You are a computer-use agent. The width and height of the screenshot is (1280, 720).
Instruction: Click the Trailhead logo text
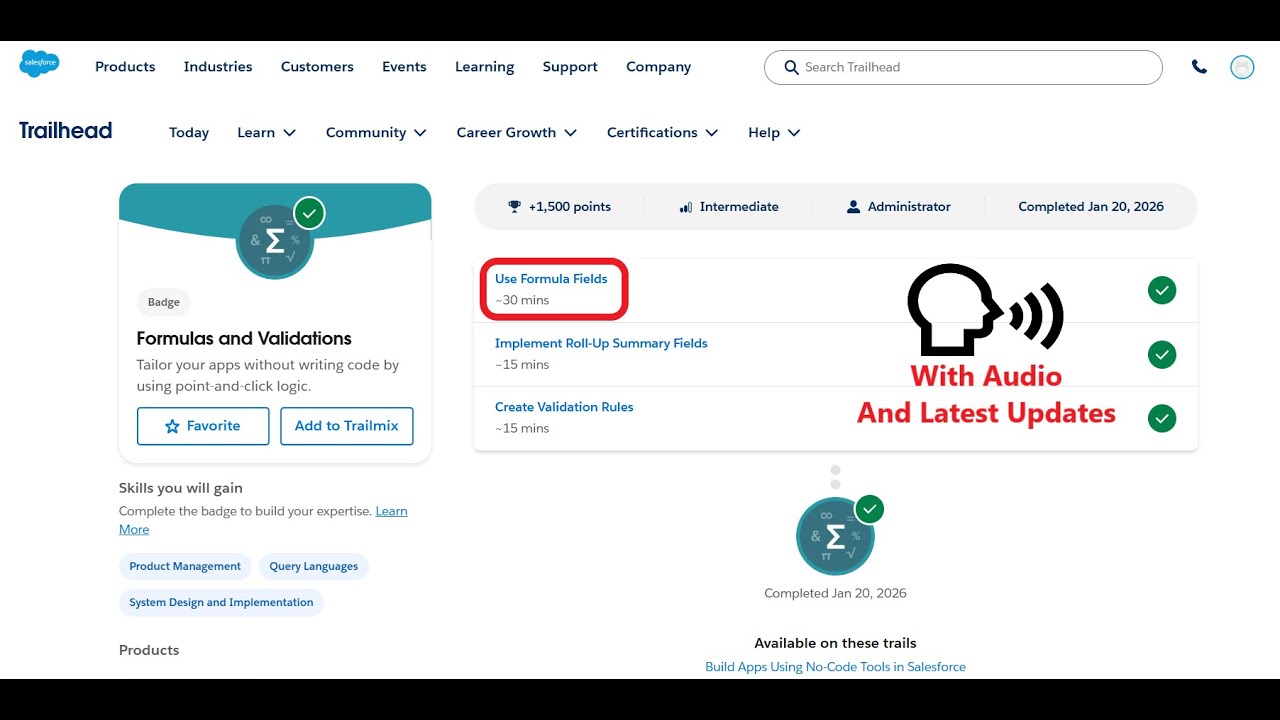66,131
